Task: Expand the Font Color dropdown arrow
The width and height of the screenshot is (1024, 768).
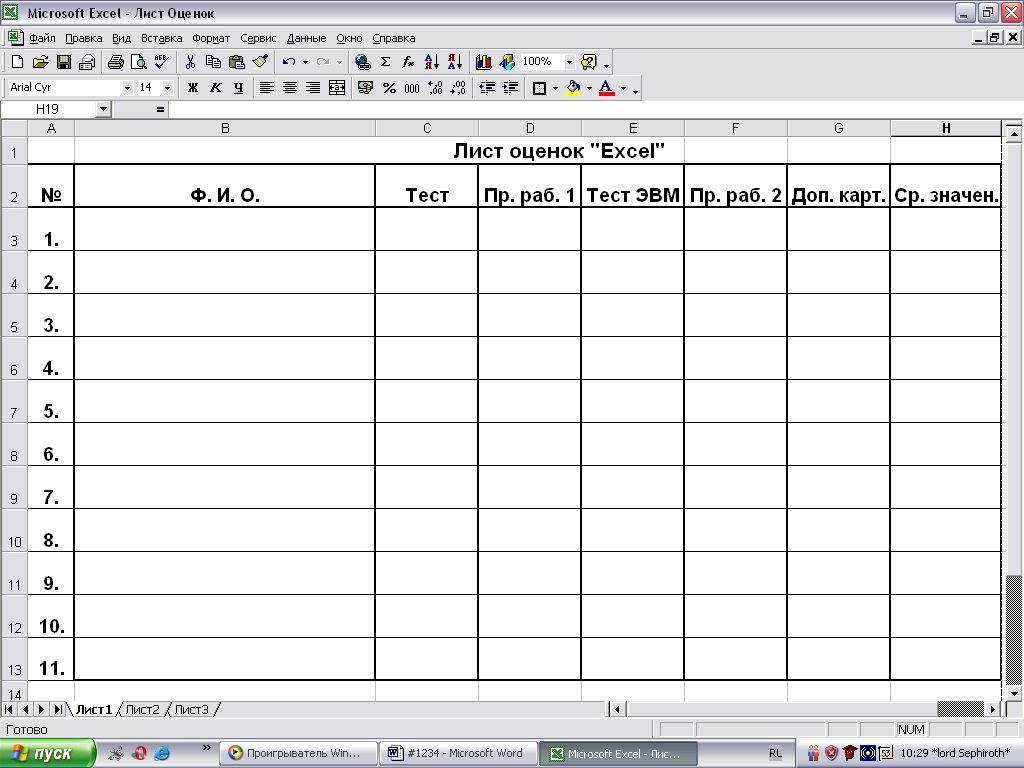Action: tap(623, 88)
